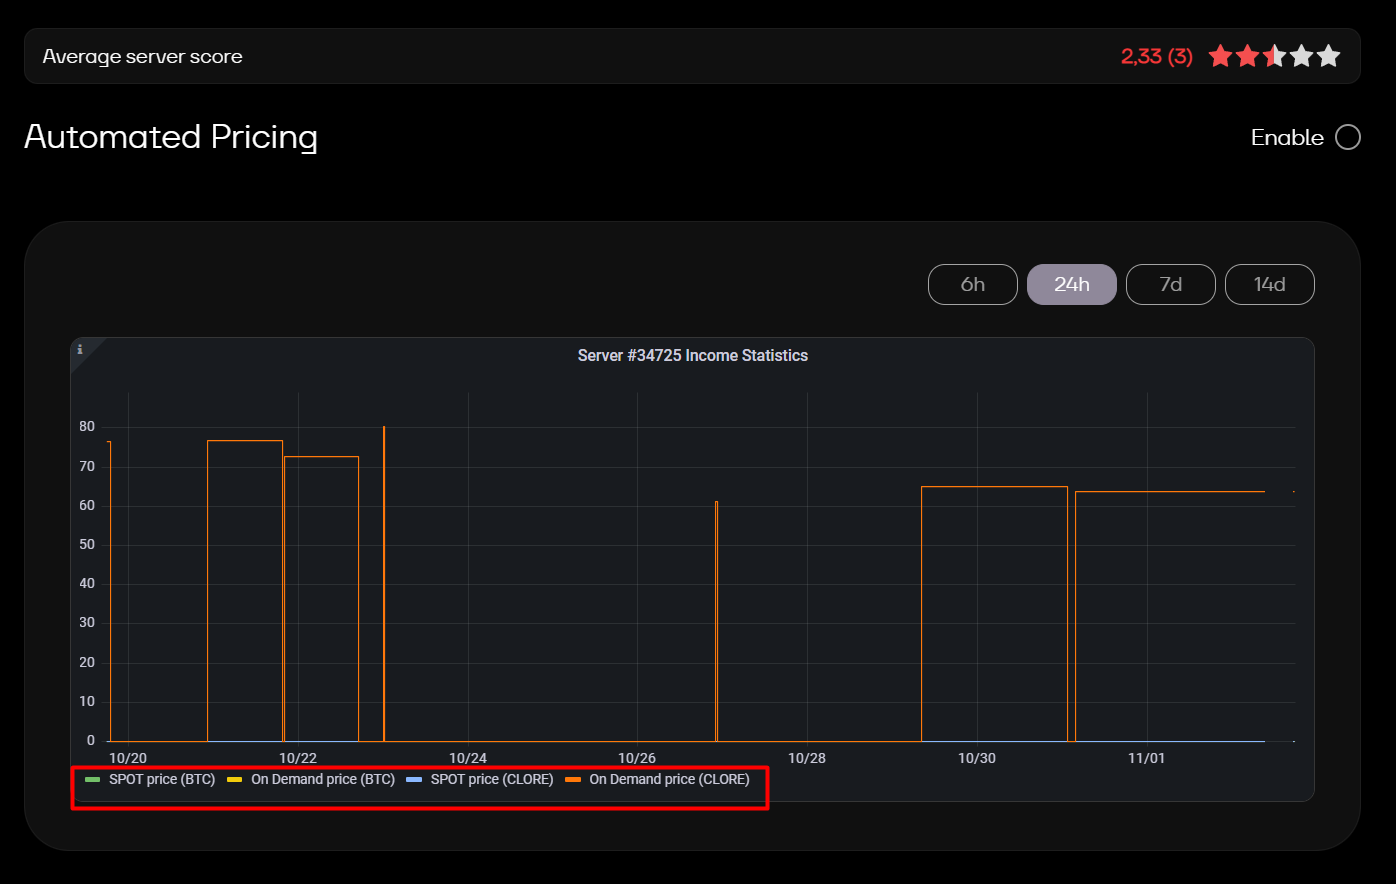Screen dimensions: 1396x884
Task: Click the first red rating star
Action: [1220, 56]
